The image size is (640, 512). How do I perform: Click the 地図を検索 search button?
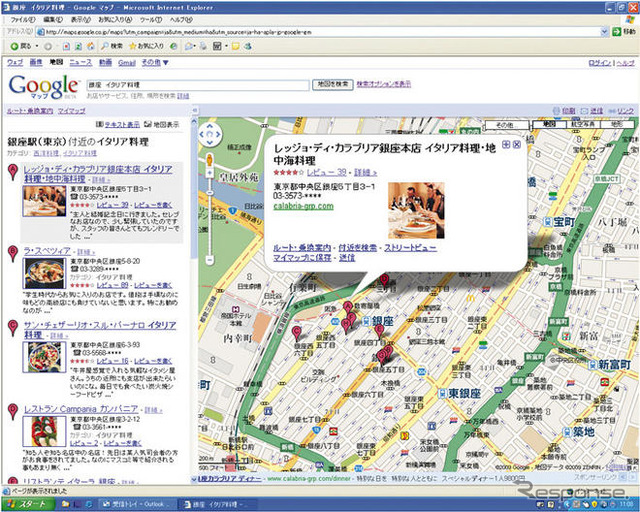333,84
